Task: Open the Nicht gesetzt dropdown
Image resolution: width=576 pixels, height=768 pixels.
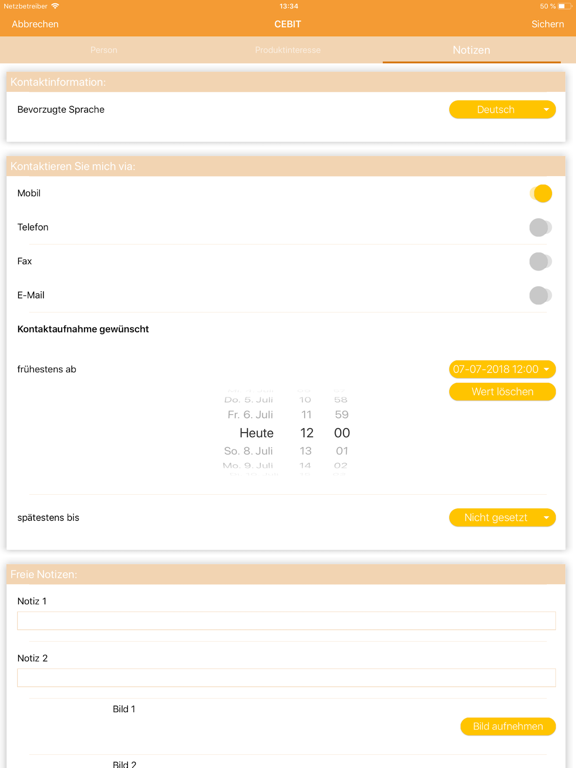Action: 502,518
